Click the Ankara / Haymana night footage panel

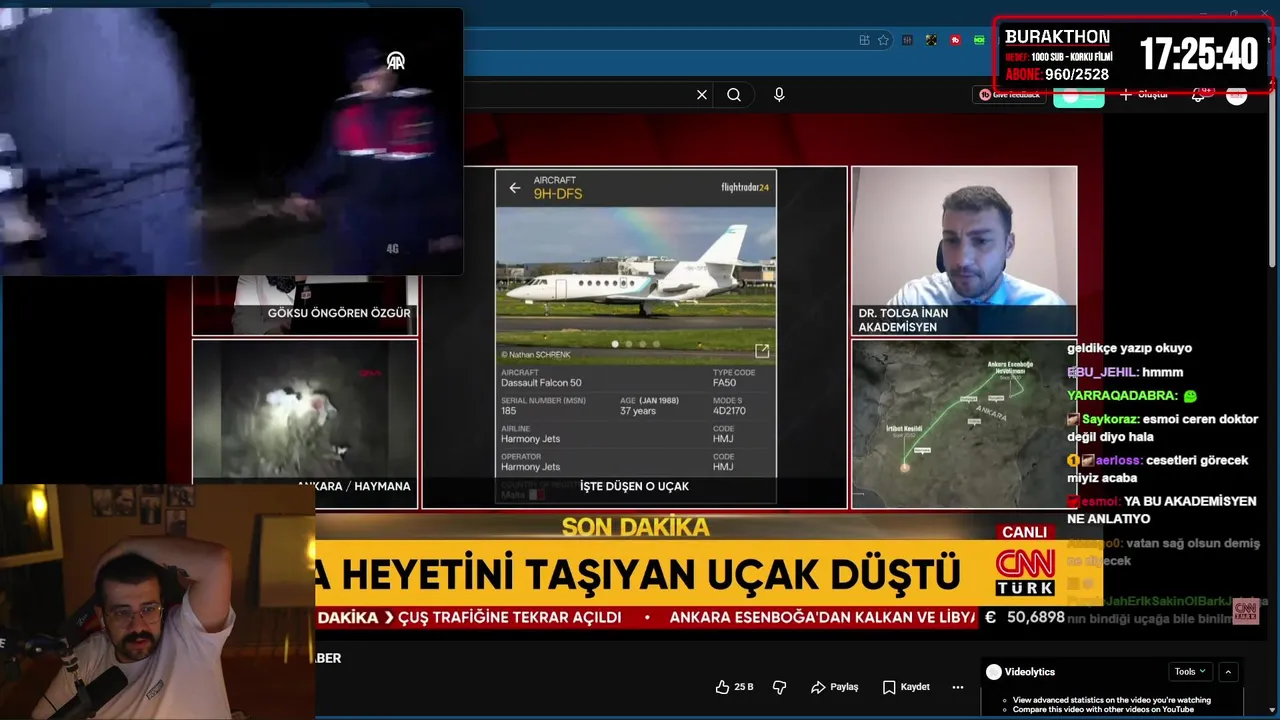point(305,424)
